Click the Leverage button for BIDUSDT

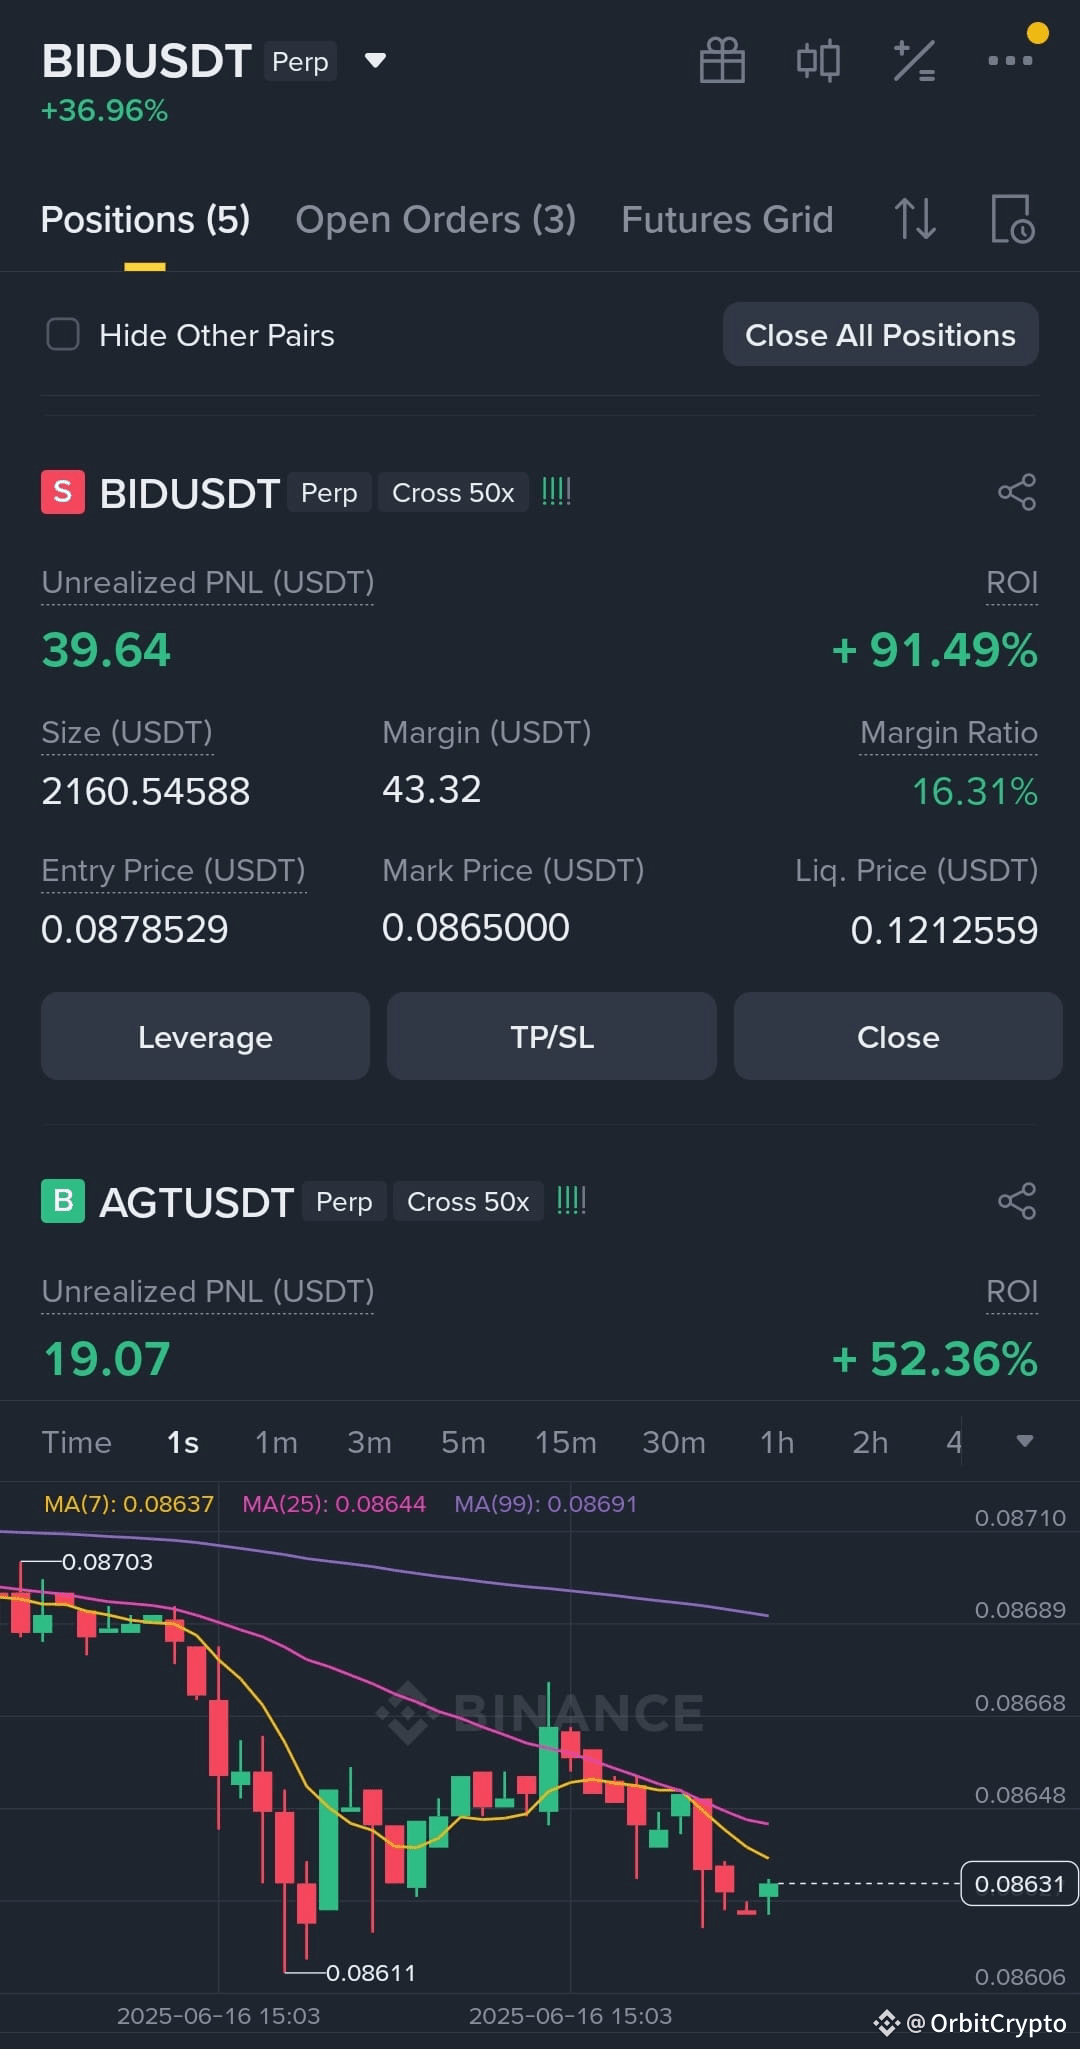tap(205, 1036)
